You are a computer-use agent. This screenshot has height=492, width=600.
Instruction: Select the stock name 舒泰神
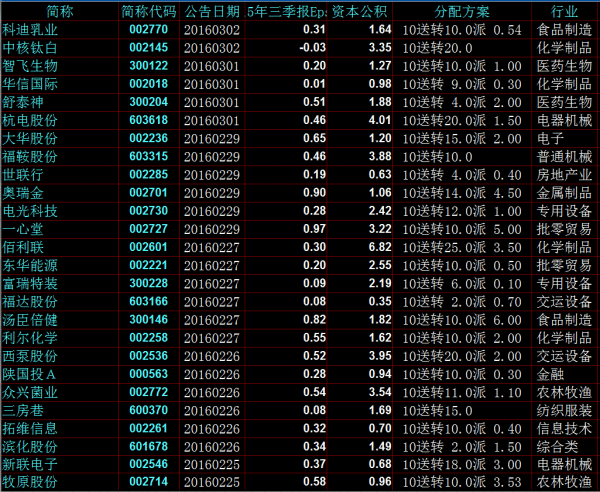(x=23, y=102)
